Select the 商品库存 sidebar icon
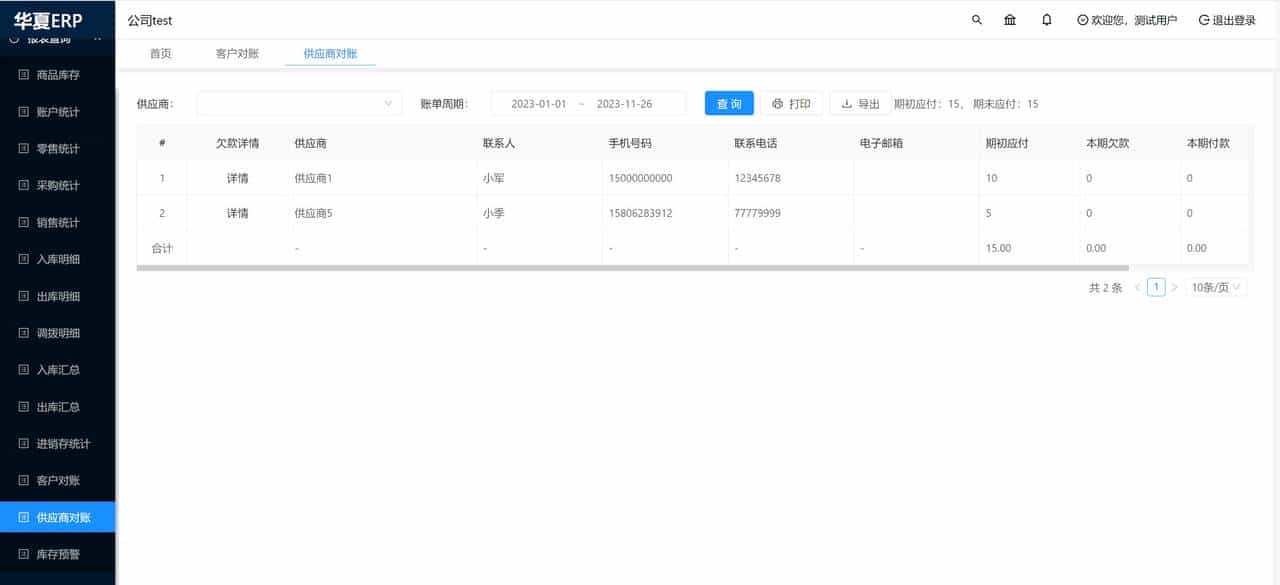1280x585 pixels. click(x=23, y=75)
